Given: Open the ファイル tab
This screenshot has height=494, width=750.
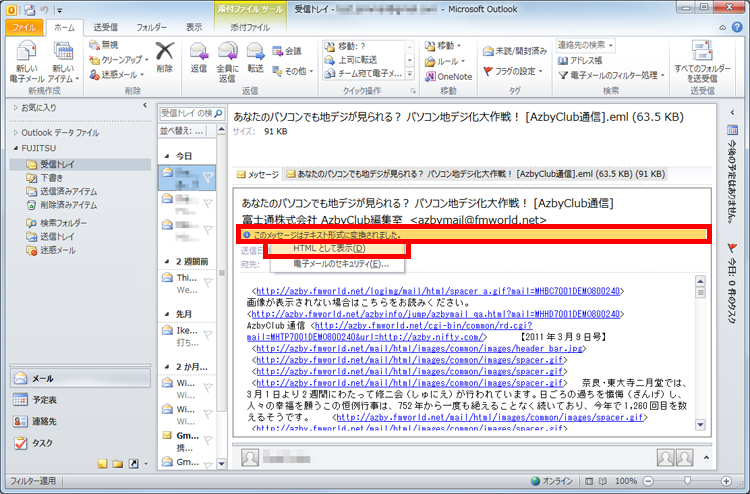Looking at the screenshot, I should pyautogui.click(x=24, y=27).
